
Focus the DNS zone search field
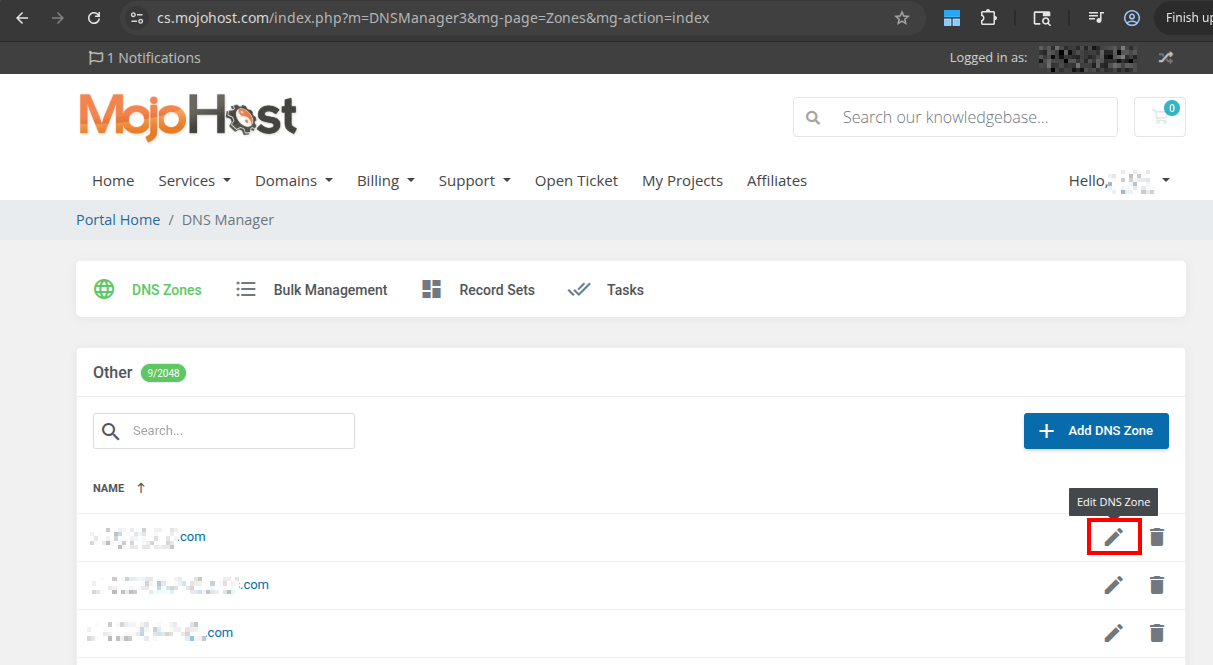pyautogui.click(x=238, y=431)
